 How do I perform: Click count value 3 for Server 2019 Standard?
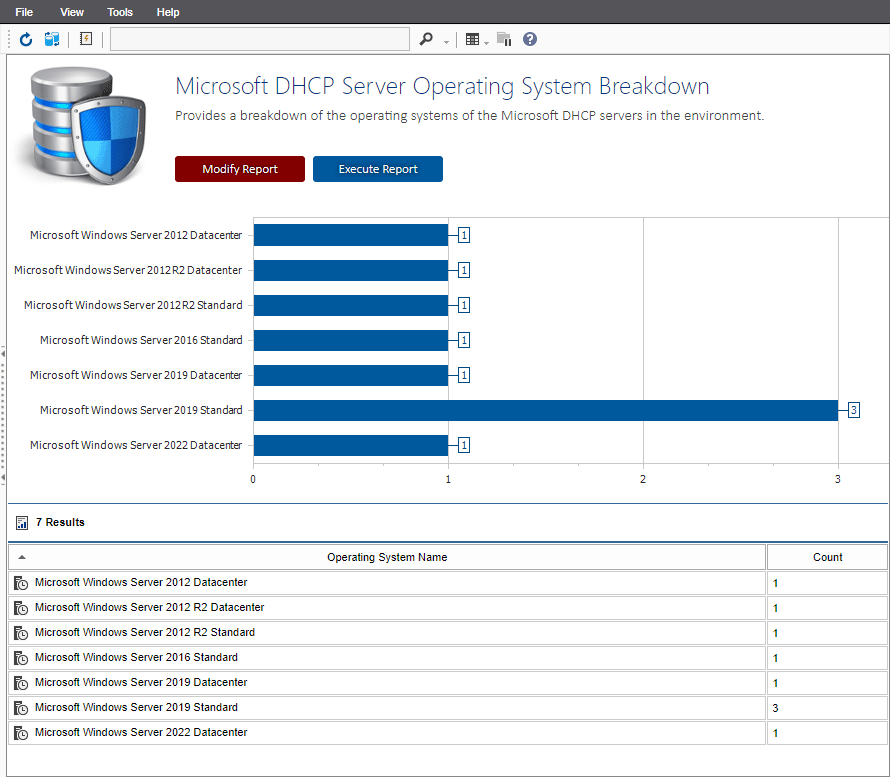[x=775, y=708]
